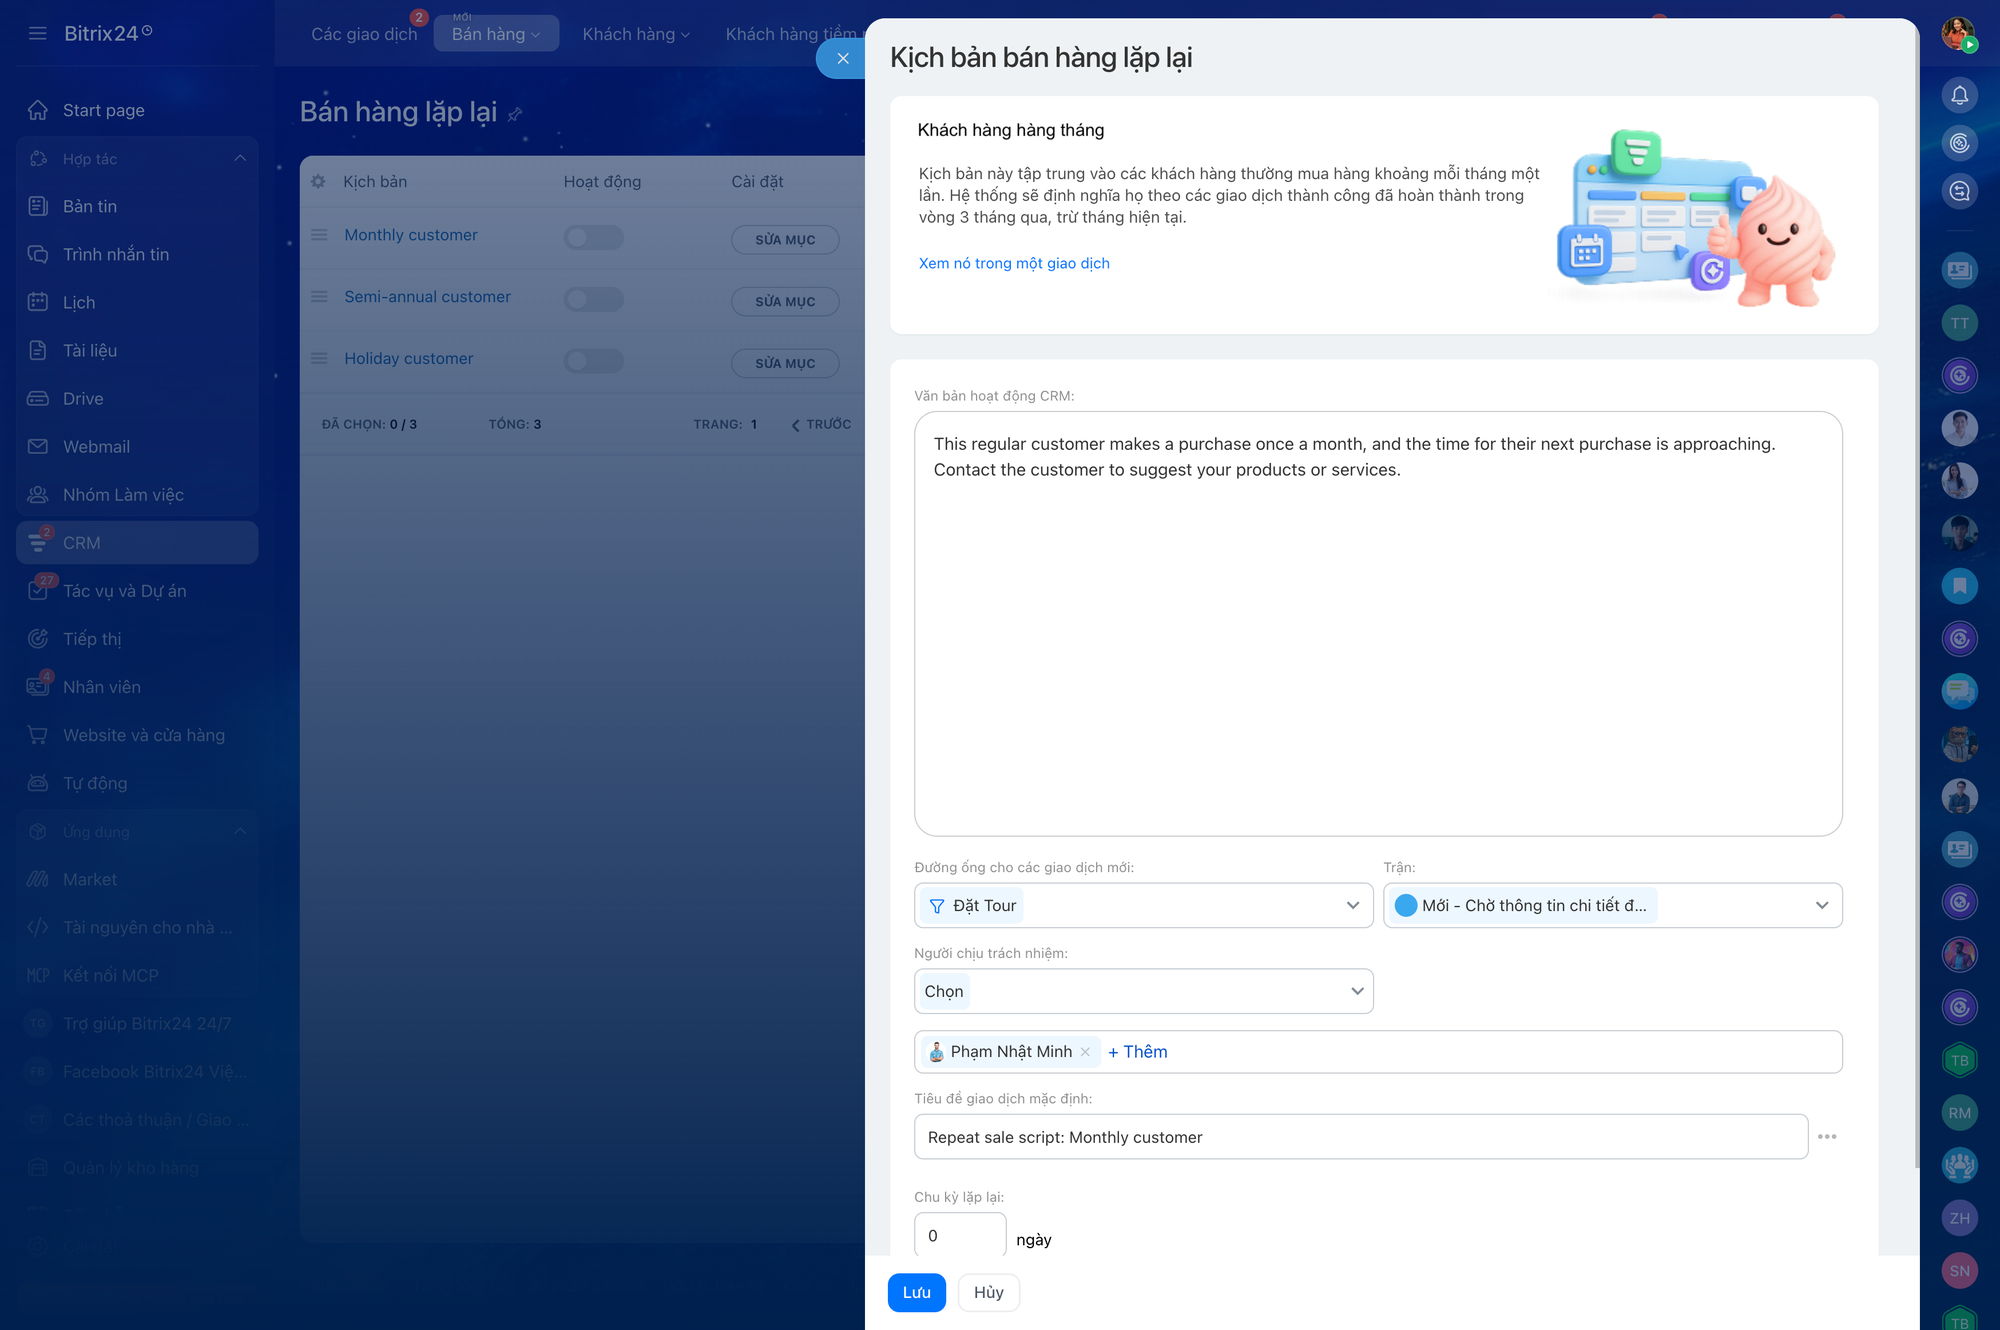2000x1330 pixels.
Task: Open the Trận stage dropdown
Action: coord(1612,905)
